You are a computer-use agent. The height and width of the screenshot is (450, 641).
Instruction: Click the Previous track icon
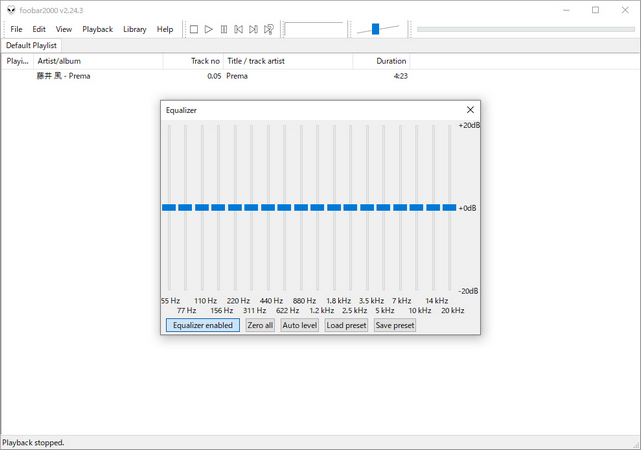click(x=238, y=29)
